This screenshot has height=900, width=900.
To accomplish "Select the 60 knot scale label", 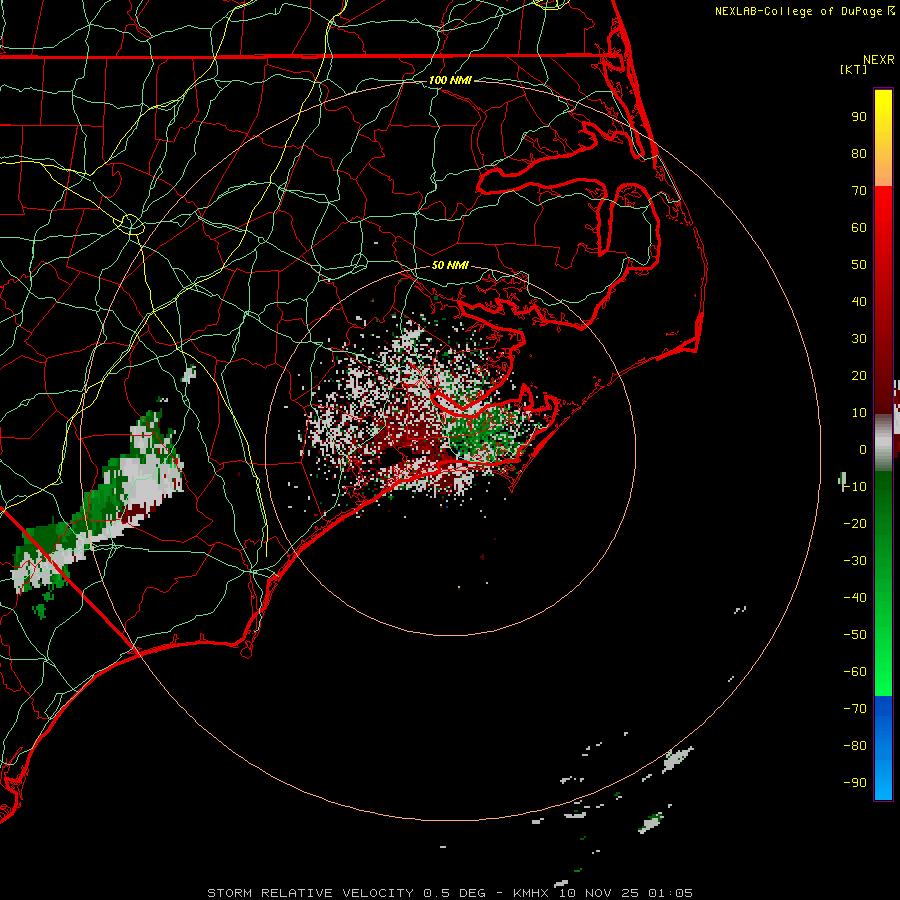I will tap(859, 228).
